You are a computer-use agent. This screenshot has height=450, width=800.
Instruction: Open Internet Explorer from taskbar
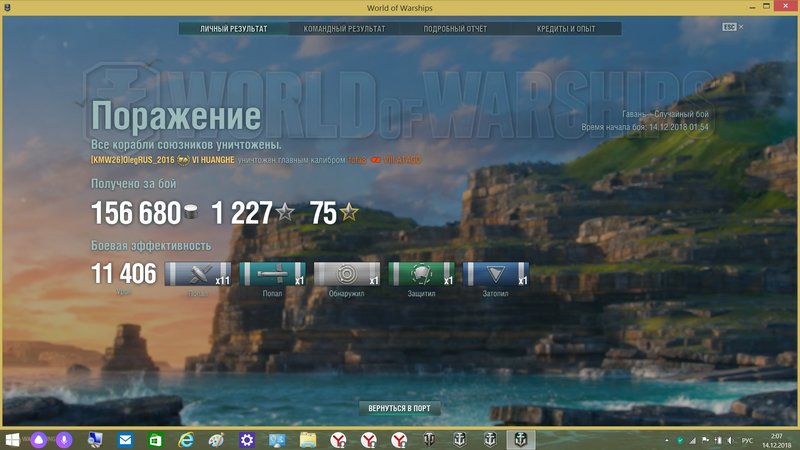(x=186, y=440)
